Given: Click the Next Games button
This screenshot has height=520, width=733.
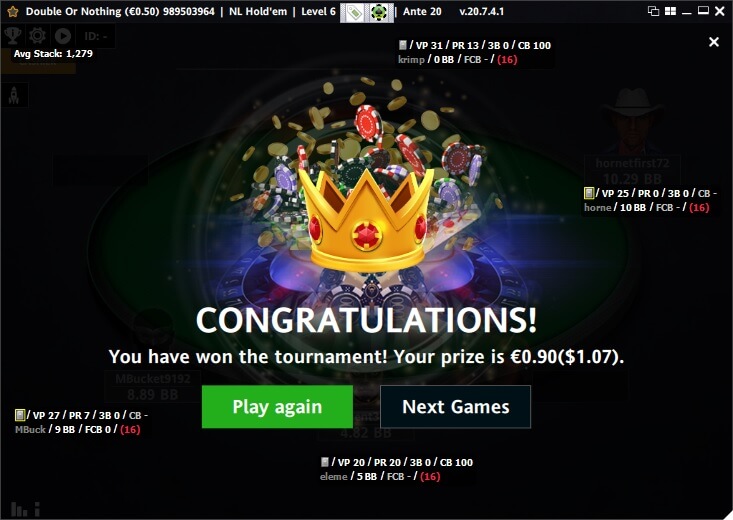Looking at the screenshot, I should (456, 406).
